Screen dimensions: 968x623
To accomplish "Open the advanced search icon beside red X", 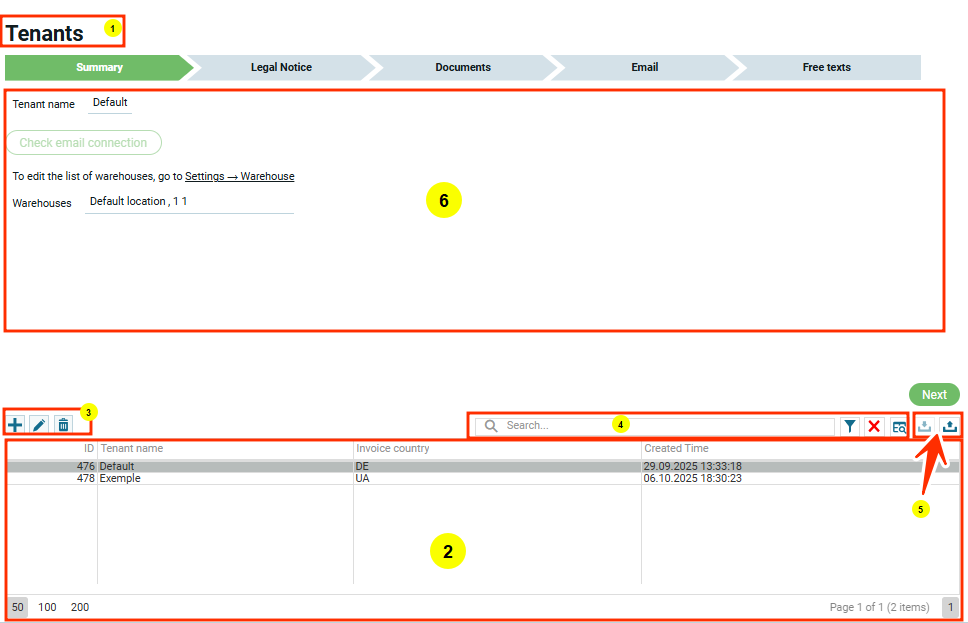I will 898,426.
